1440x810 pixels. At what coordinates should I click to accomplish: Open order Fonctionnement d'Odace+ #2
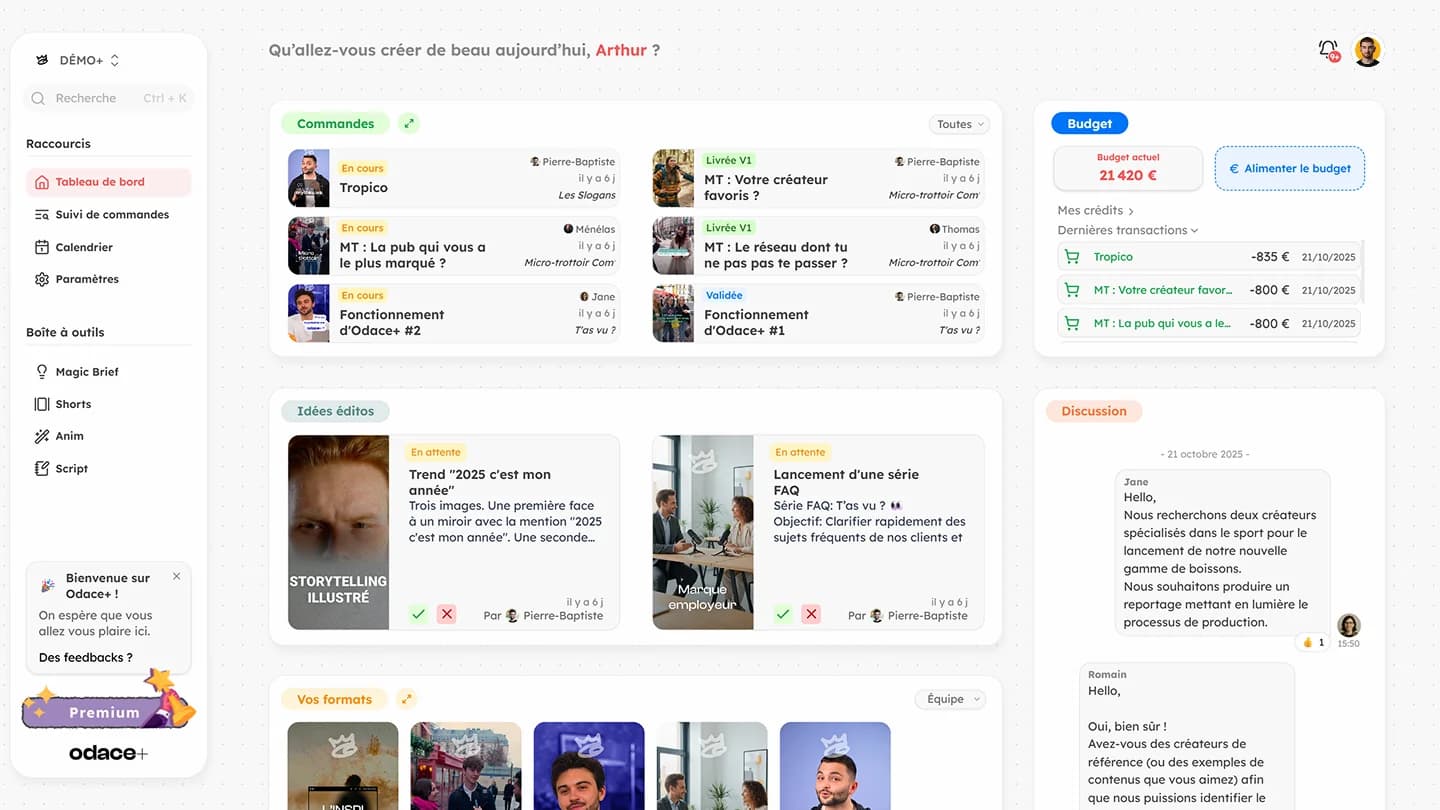point(453,313)
